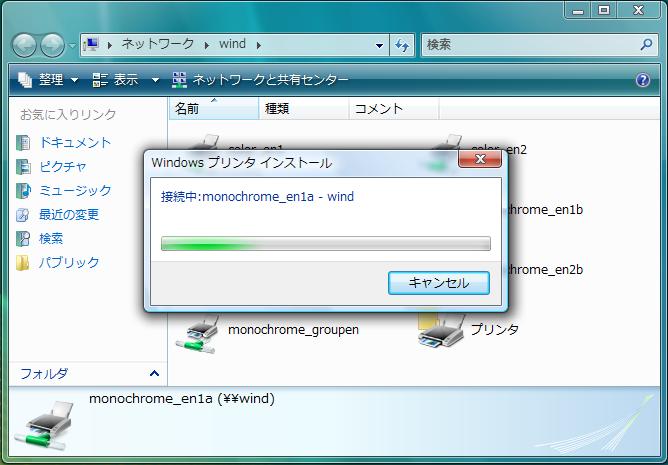Click the green installation progress bar
This screenshot has height=465, width=668.
point(326,243)
